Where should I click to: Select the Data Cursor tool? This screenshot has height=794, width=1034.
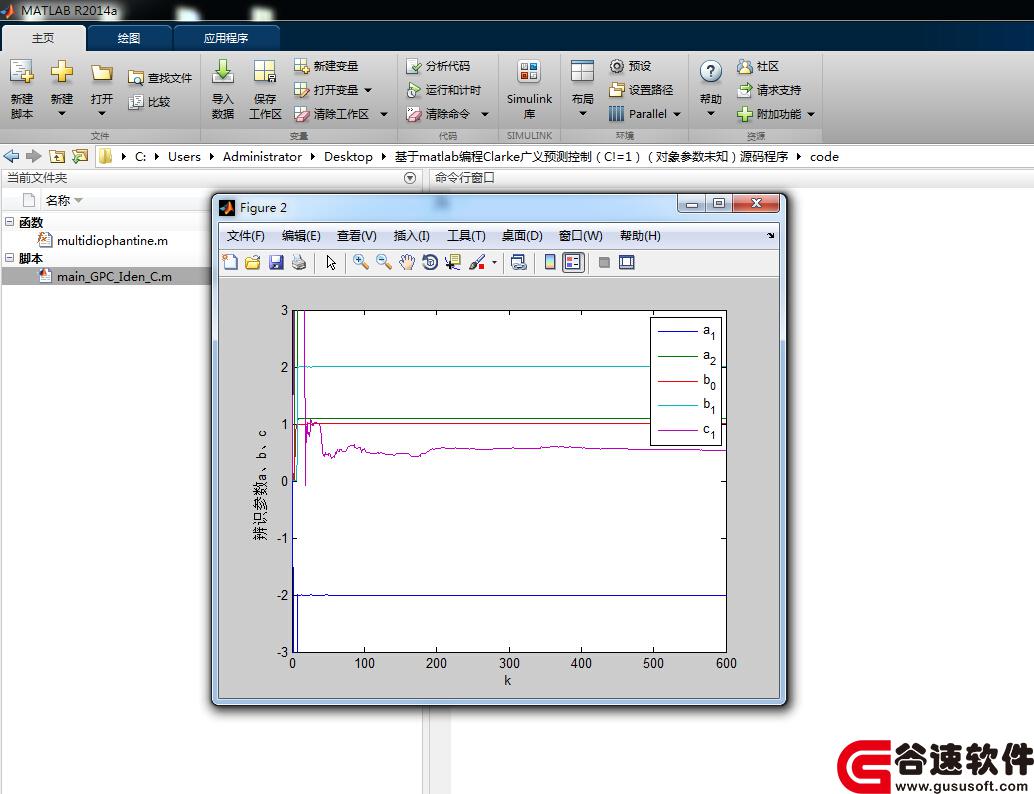(453, 262)
